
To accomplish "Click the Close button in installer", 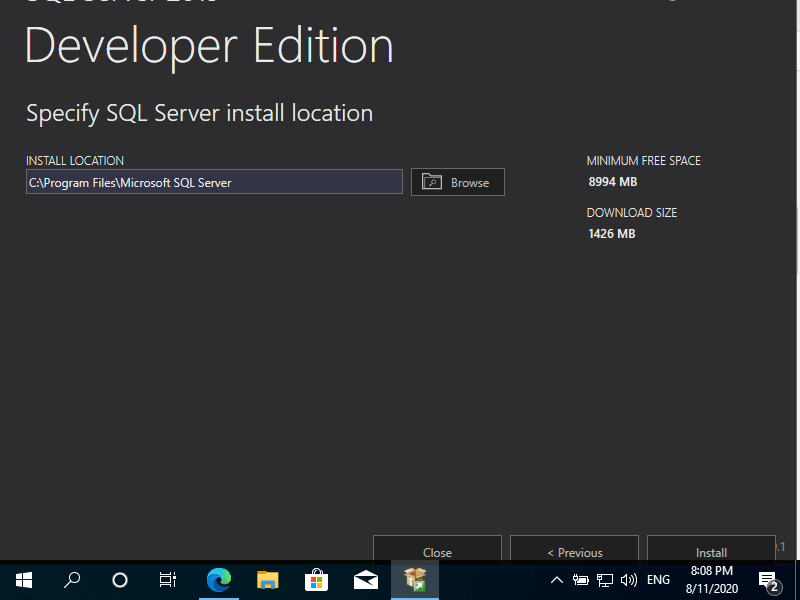I will [x=437, y=549].
